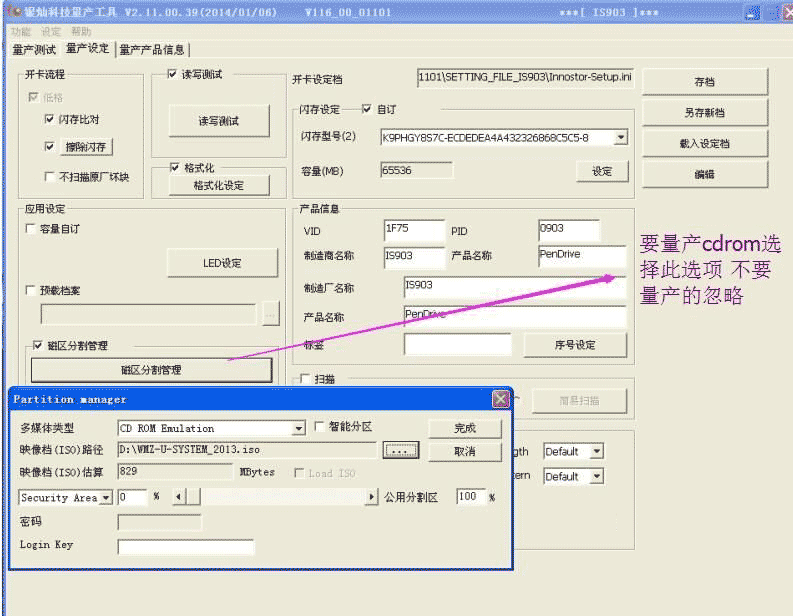Click the VID input field

pyautogui.click(x=414, y=230)
